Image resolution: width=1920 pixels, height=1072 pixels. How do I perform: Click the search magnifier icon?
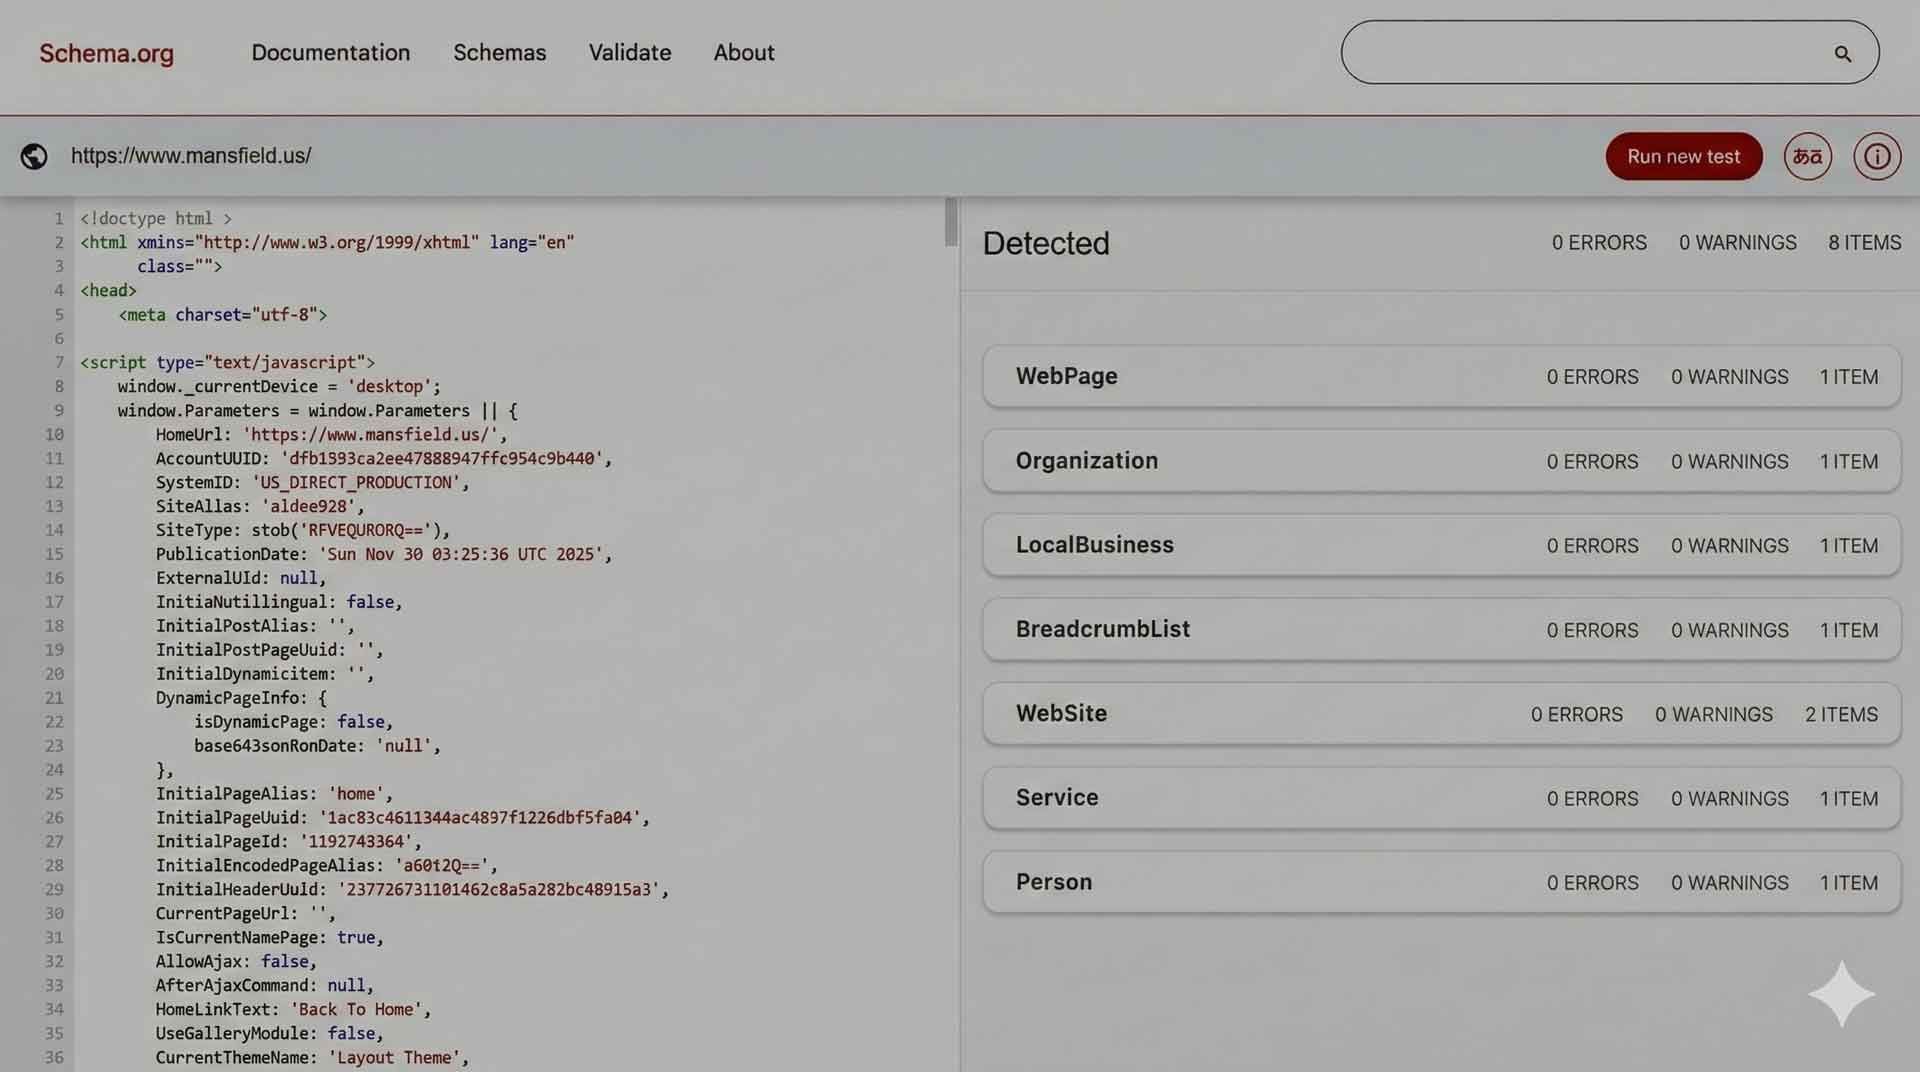coord(1842,53)
